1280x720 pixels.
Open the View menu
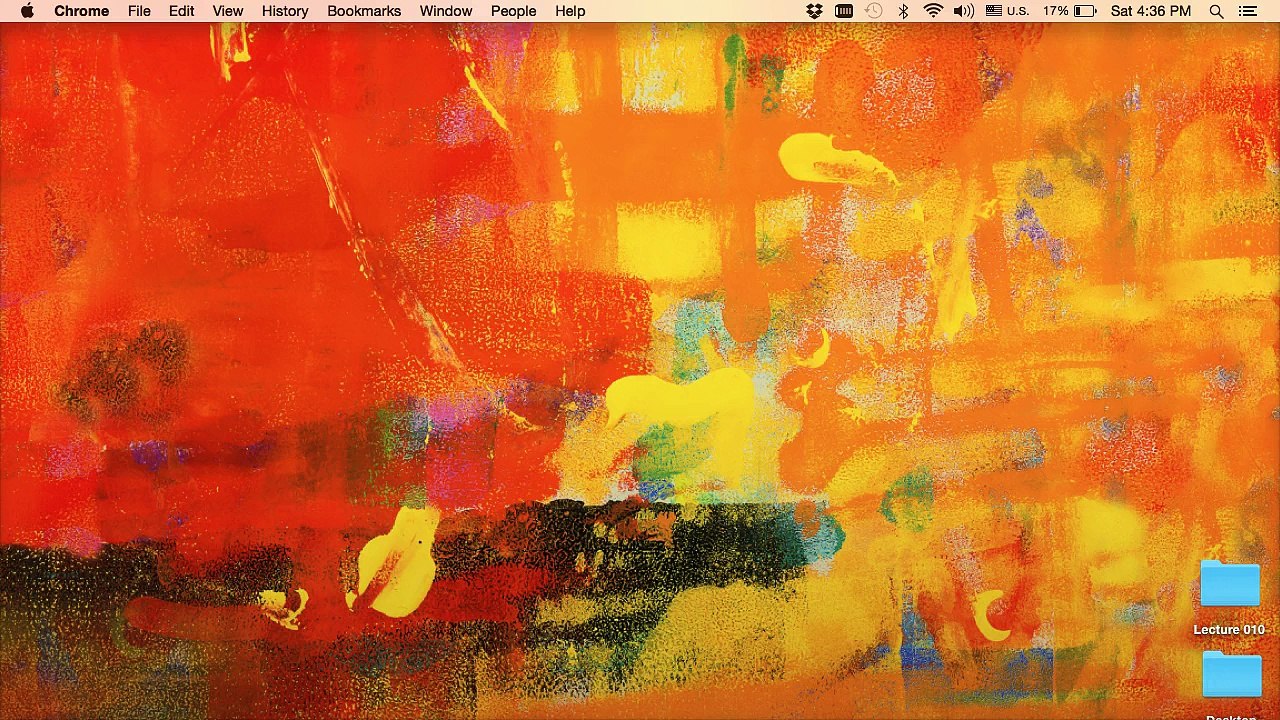point(228,11)
